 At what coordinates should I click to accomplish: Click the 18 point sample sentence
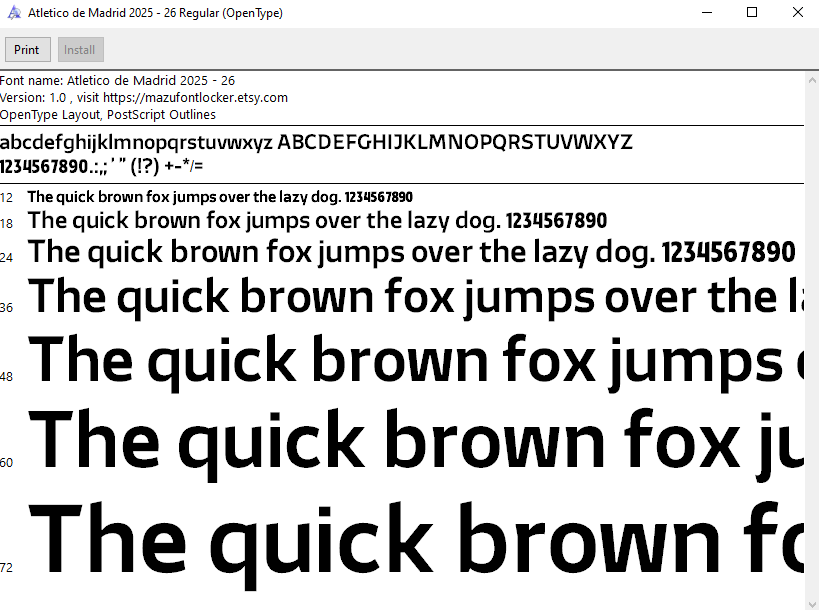coord(318,220)
